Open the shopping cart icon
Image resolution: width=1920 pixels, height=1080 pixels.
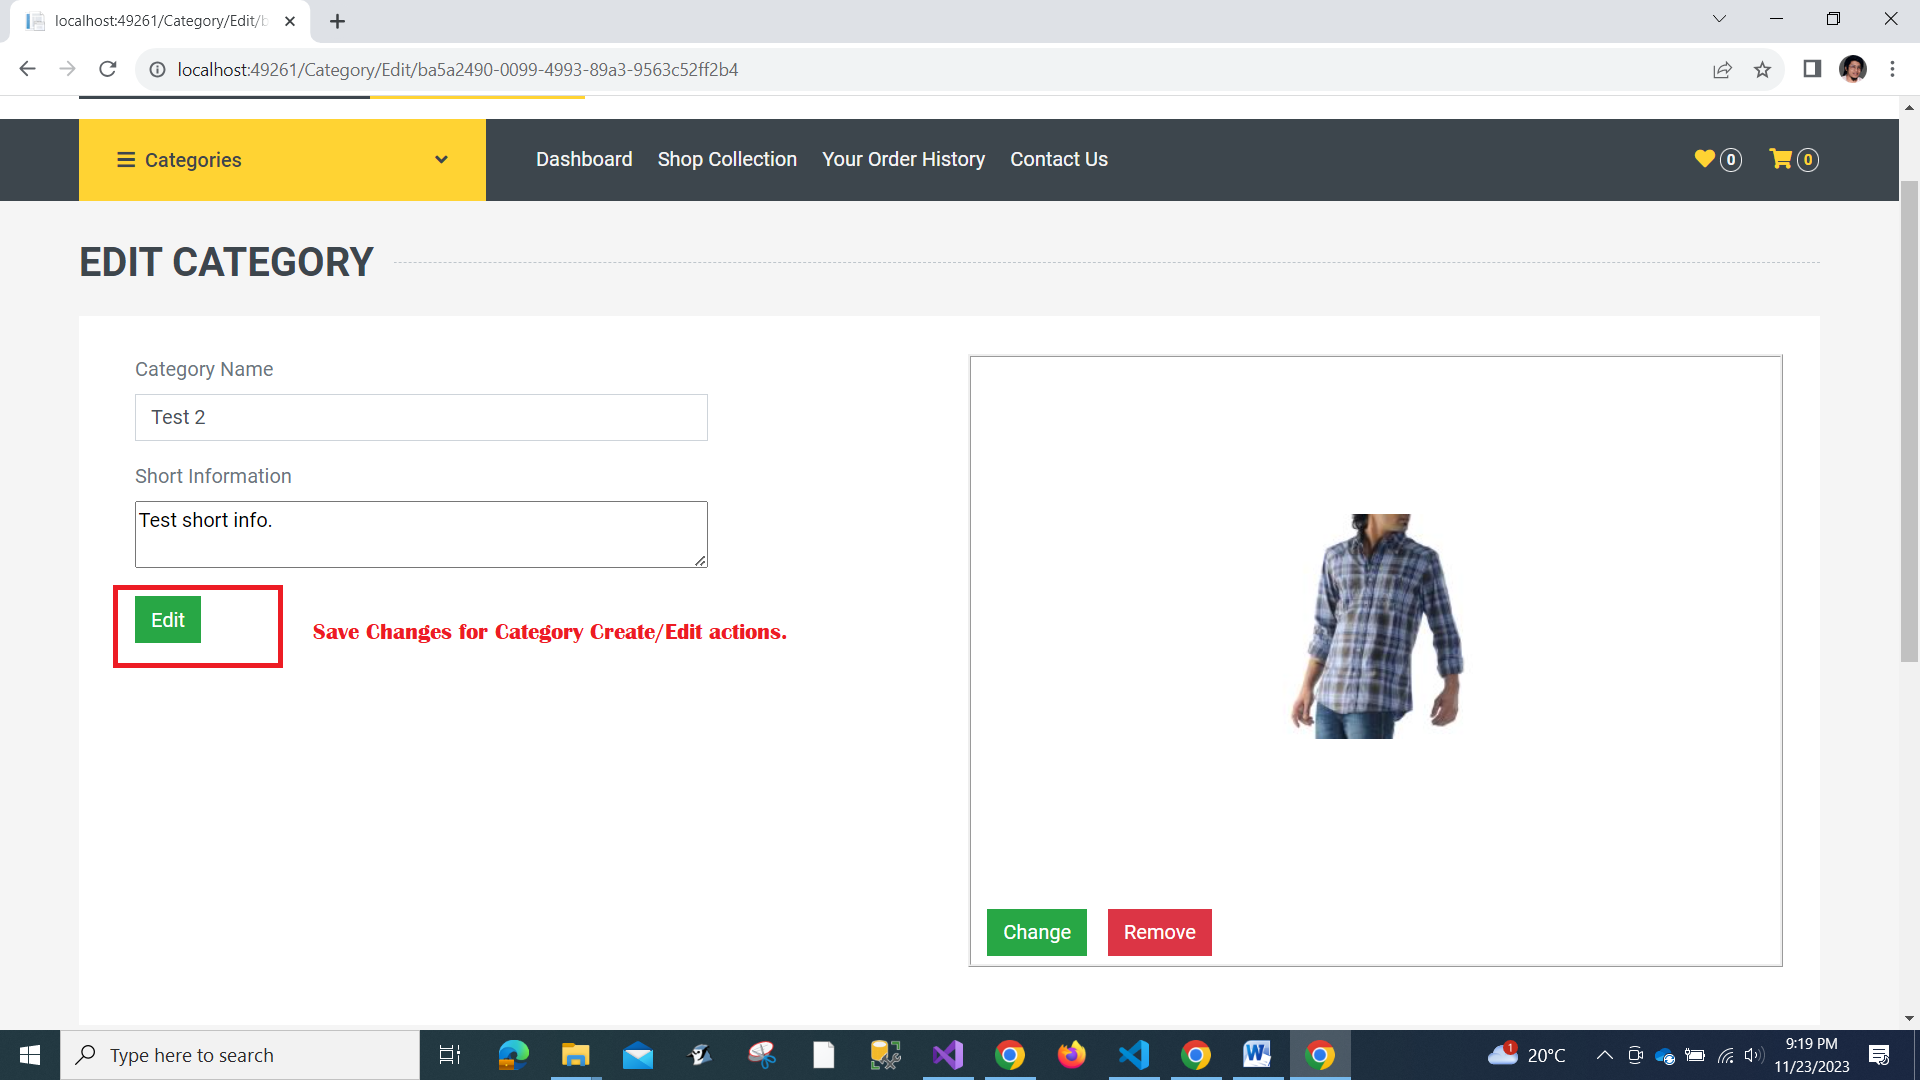pos(1780,159)
